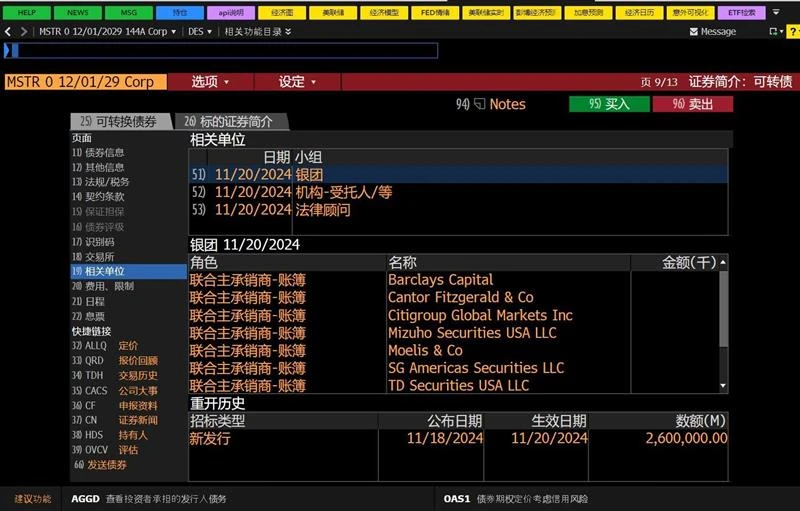Expand the 相关功能目录 menu
Viewport: 800px width, 511px height.
pos(257,32)
